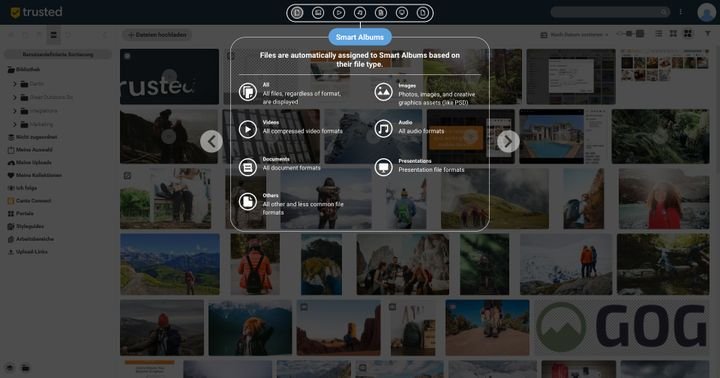The width and height of the screenshot is (720, 378).
Task: Click Benutzerdefinierte Sortierung button
Action: [x=58, y=54]
